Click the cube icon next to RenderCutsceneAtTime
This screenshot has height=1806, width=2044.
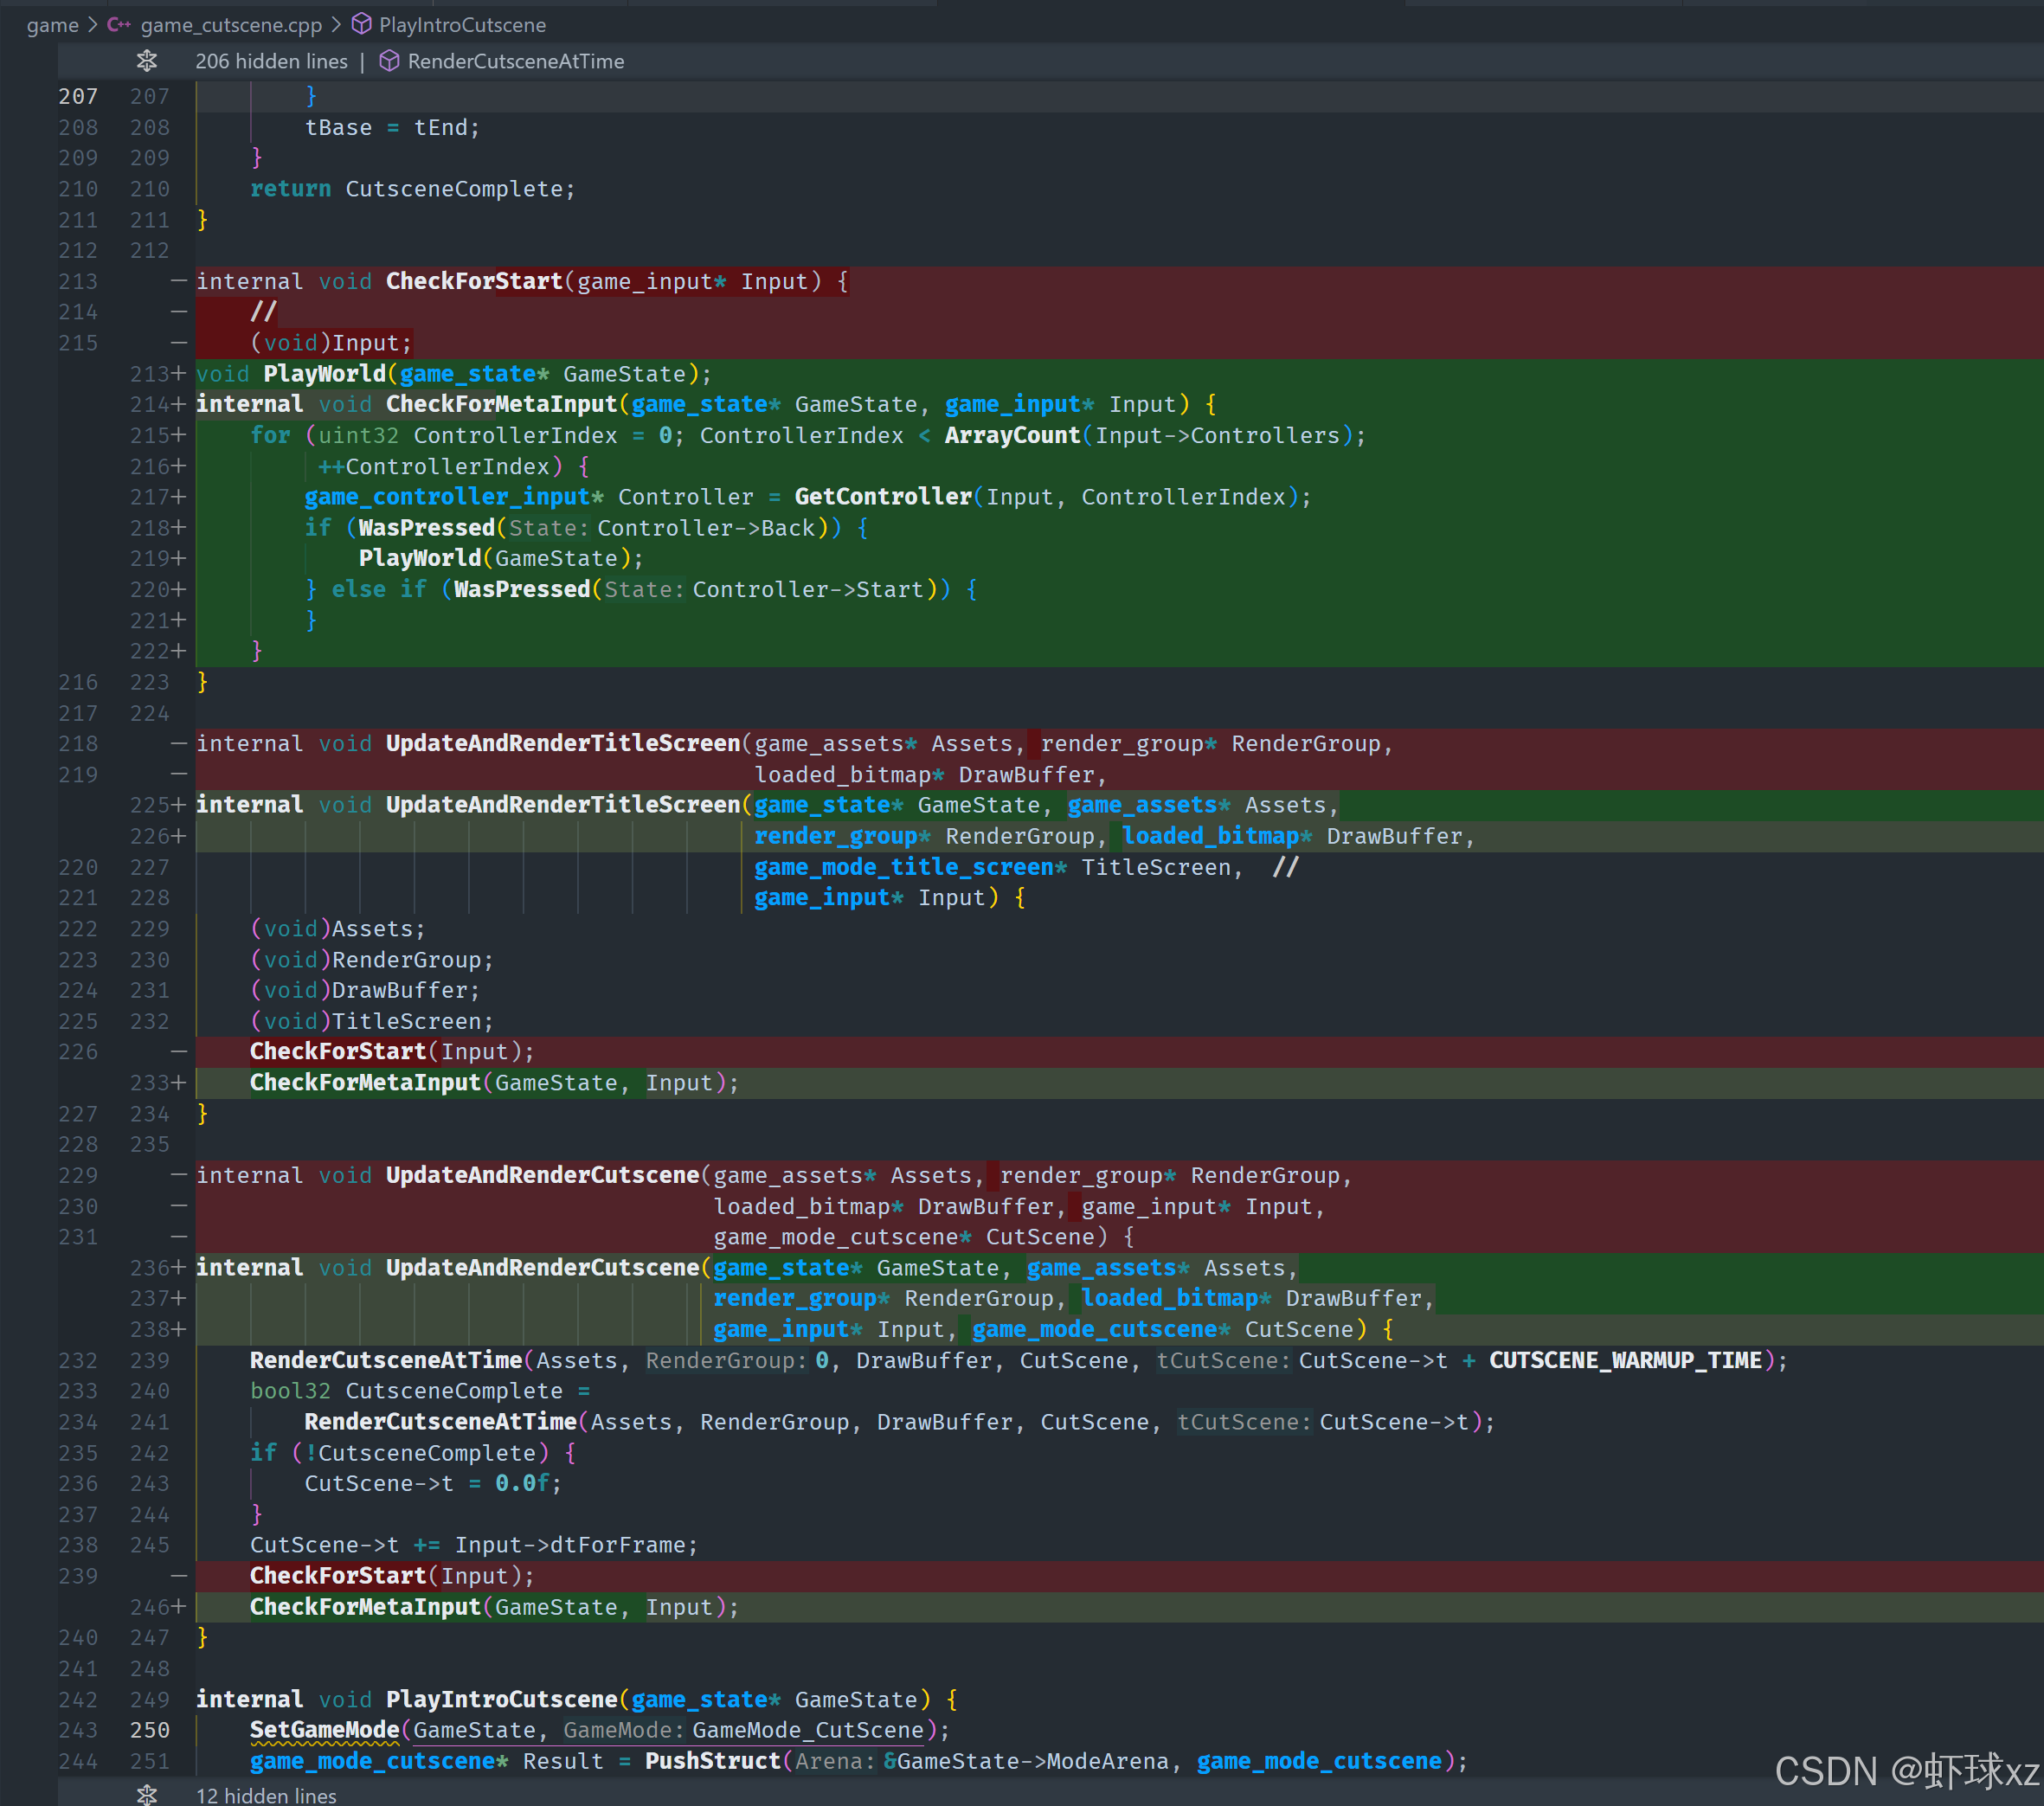pos(390,61)
